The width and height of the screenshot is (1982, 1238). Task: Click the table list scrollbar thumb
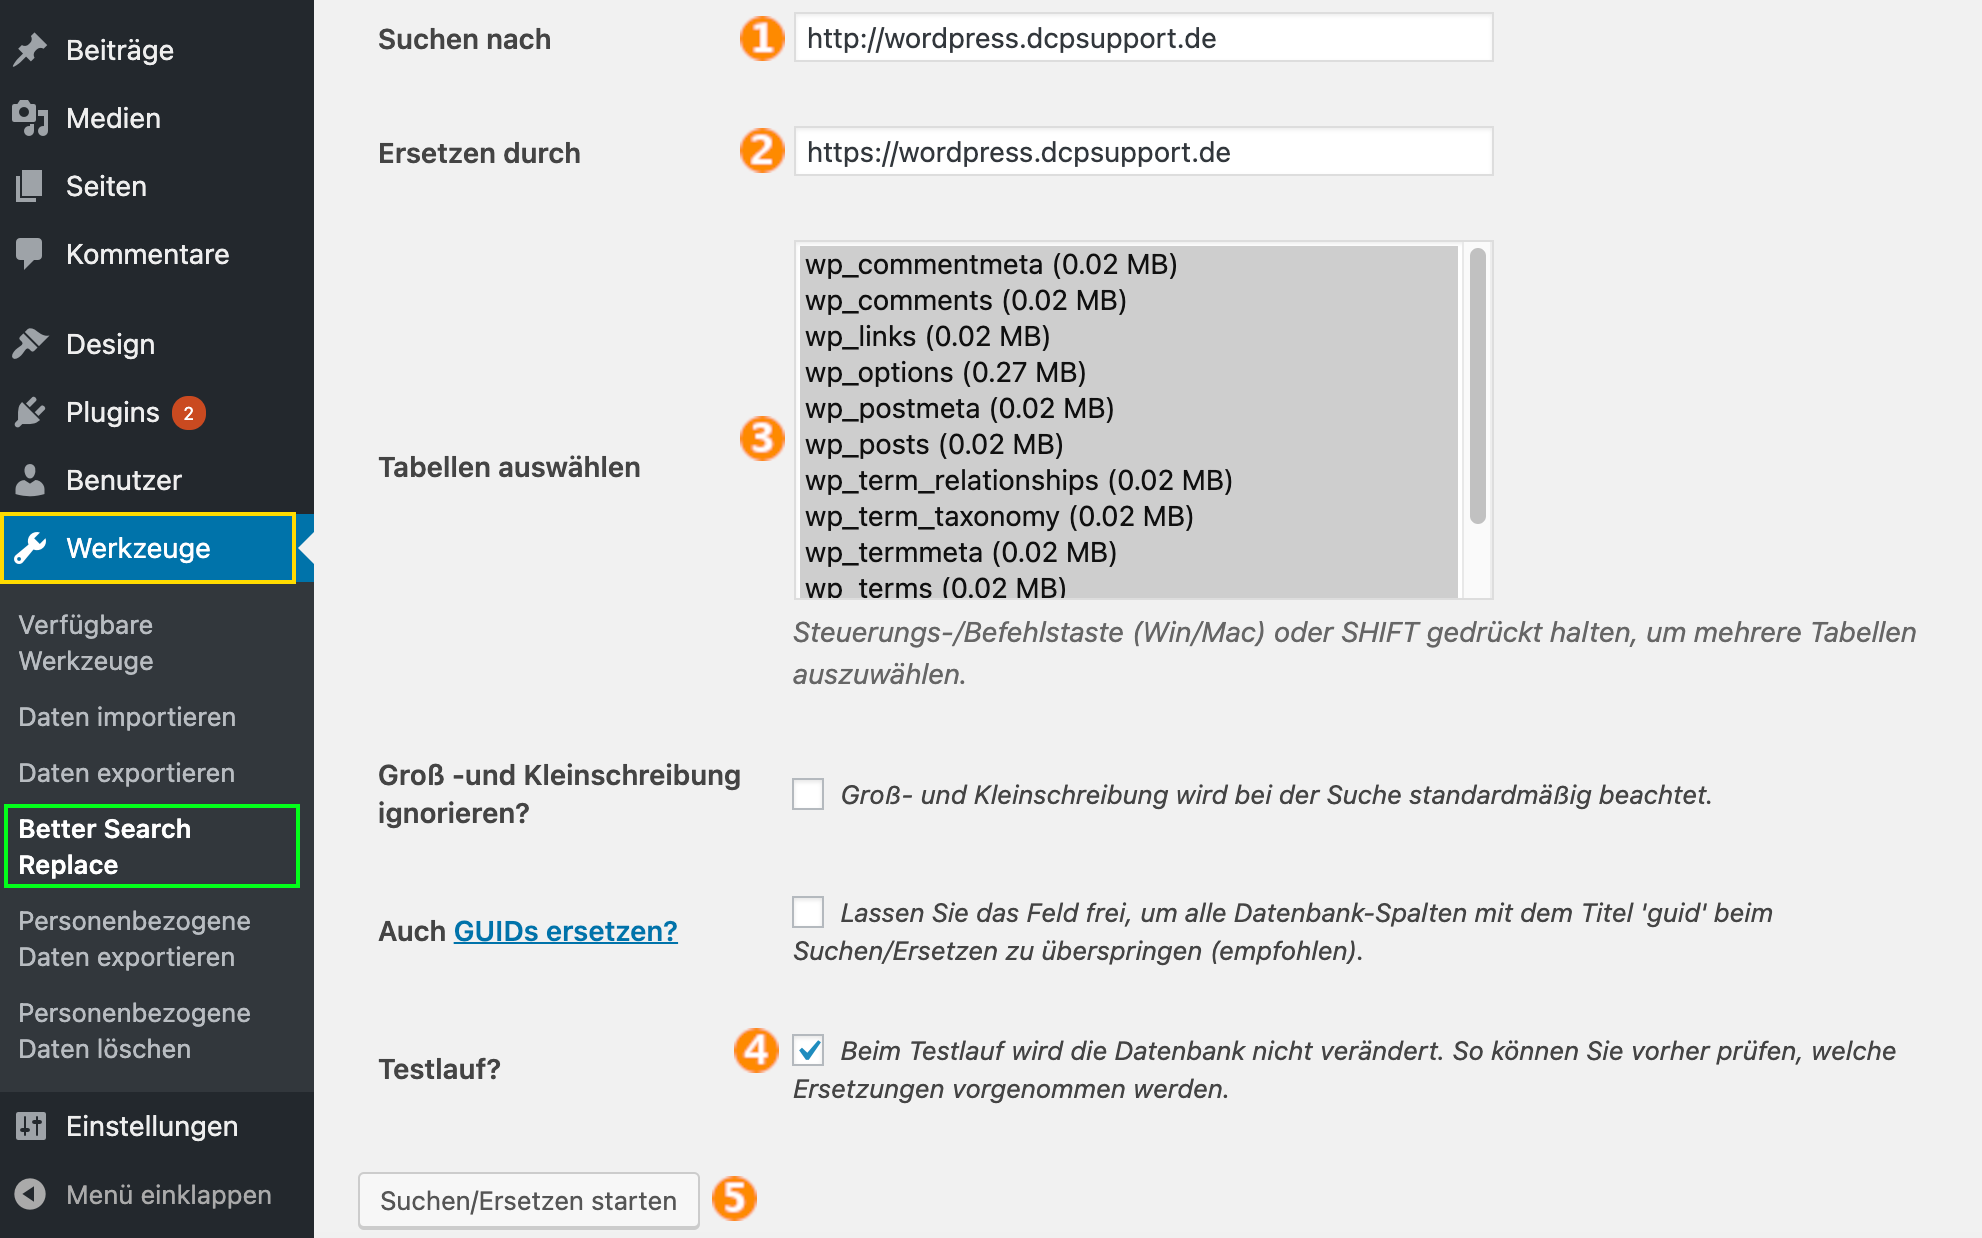point(1477,386)
